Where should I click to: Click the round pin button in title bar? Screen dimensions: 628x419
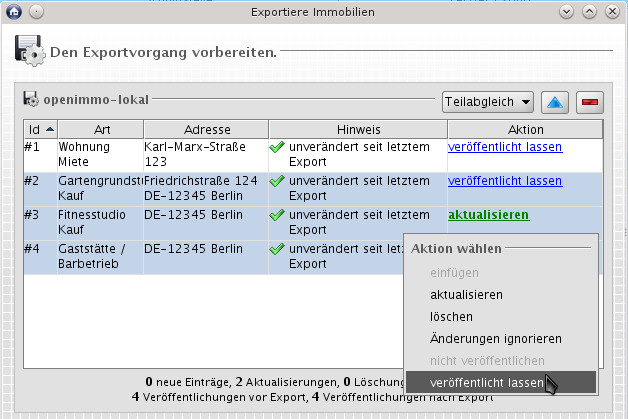[35, 12]
